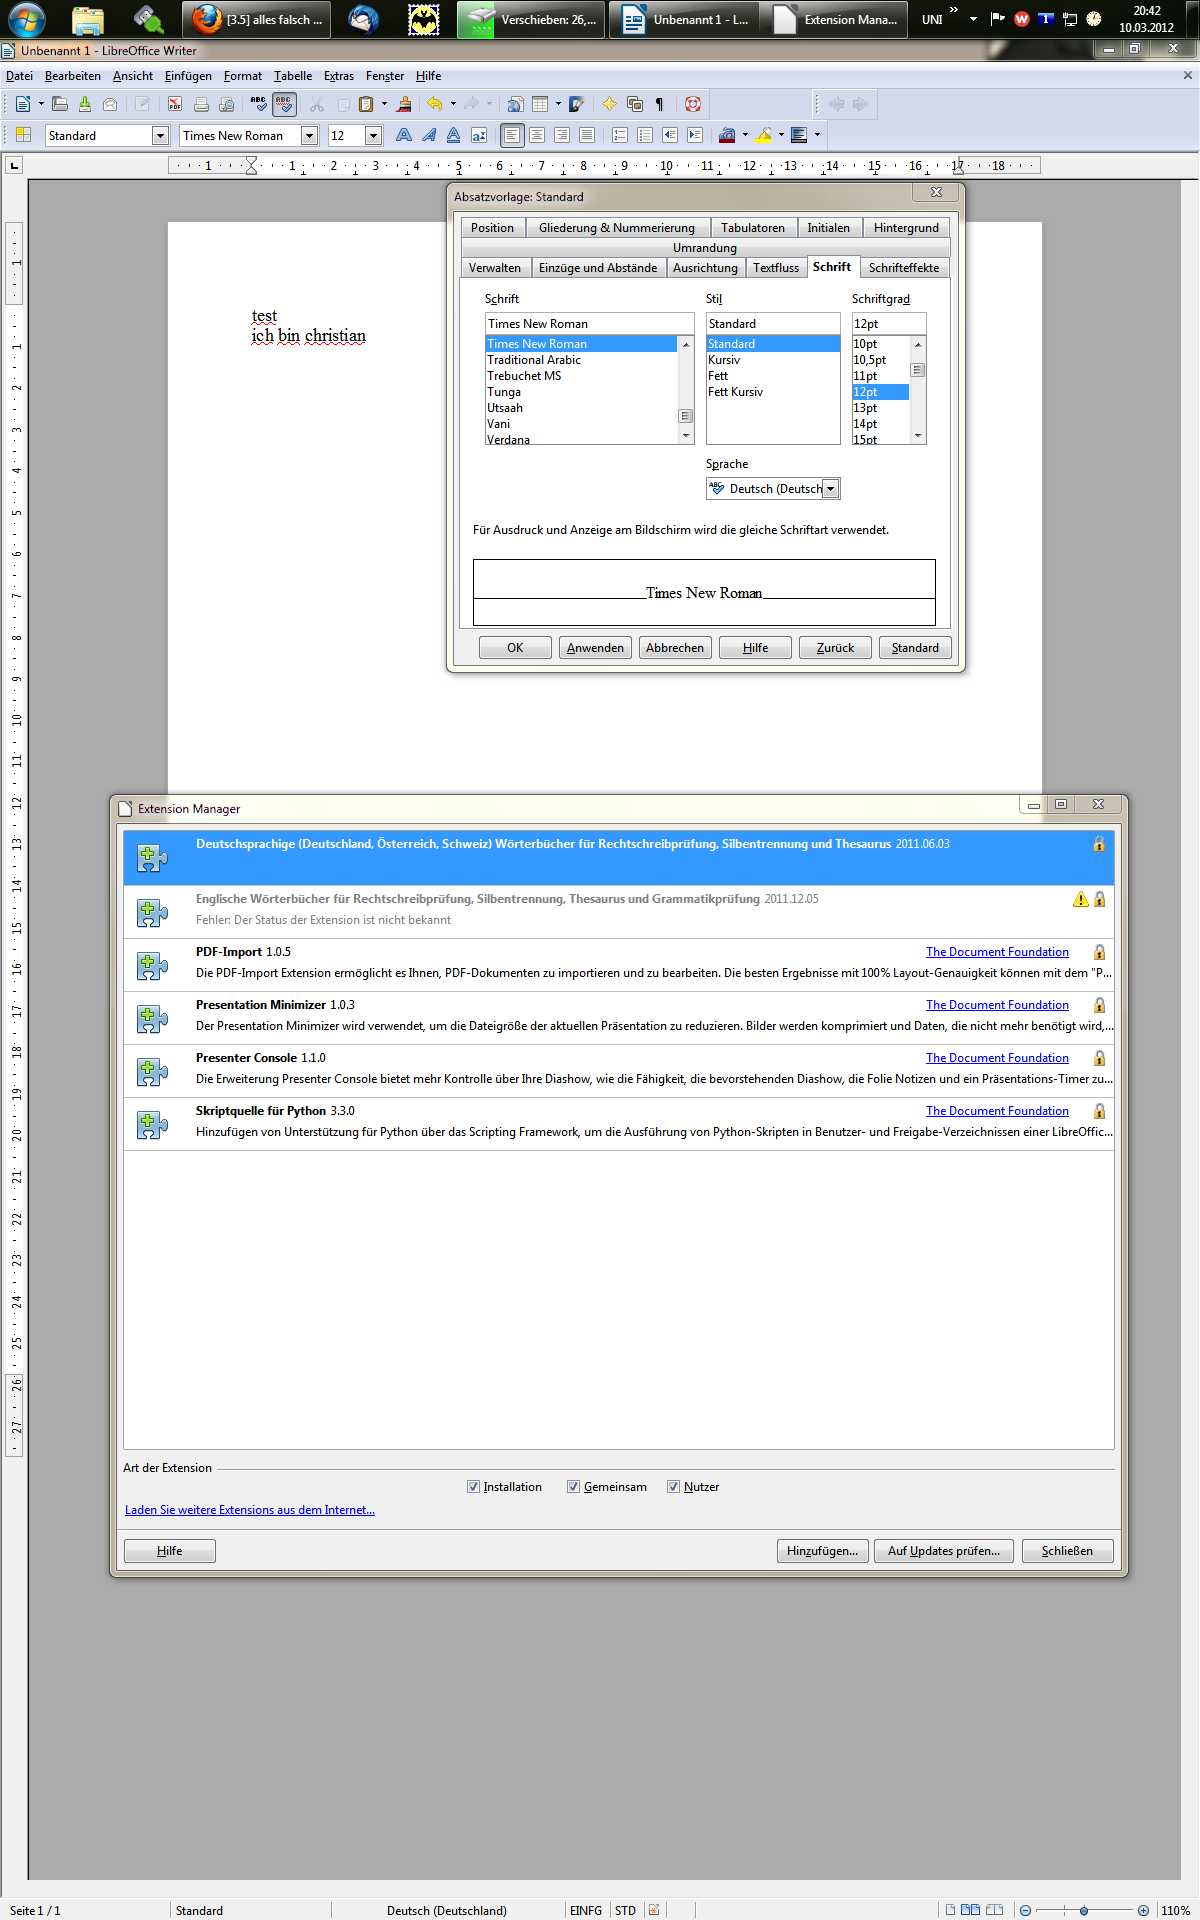Open The Document Foundation link for PDF-Import

pos(997,952)
